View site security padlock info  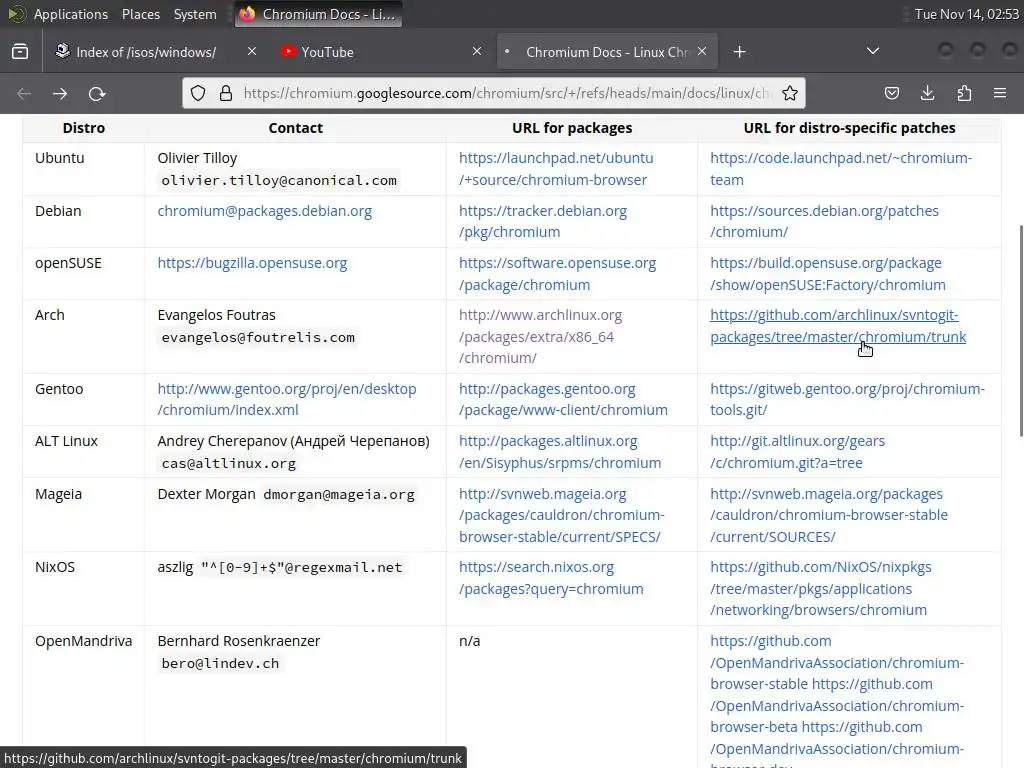point(226,93)
